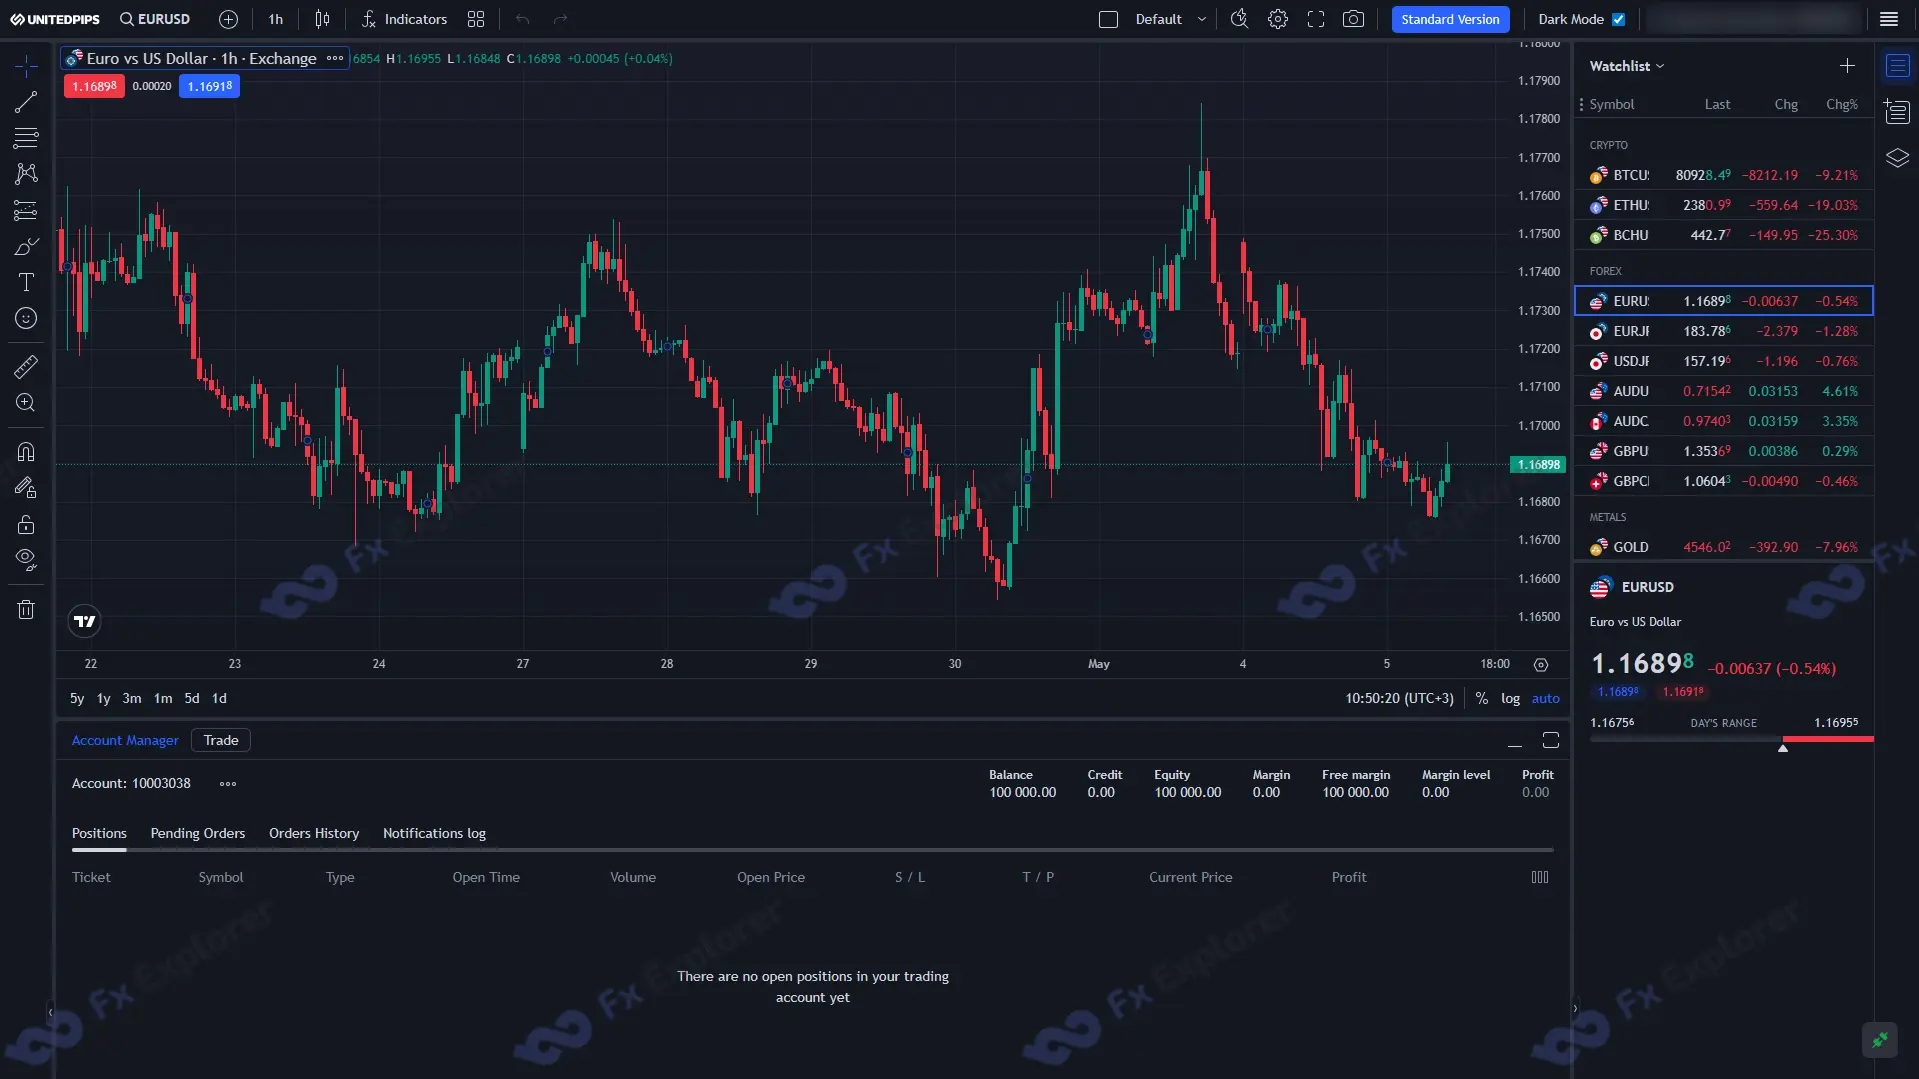The width and height of the screenshot is (1919, 1079).
Task: Open the quick search icon
Action: [1239, 19]
